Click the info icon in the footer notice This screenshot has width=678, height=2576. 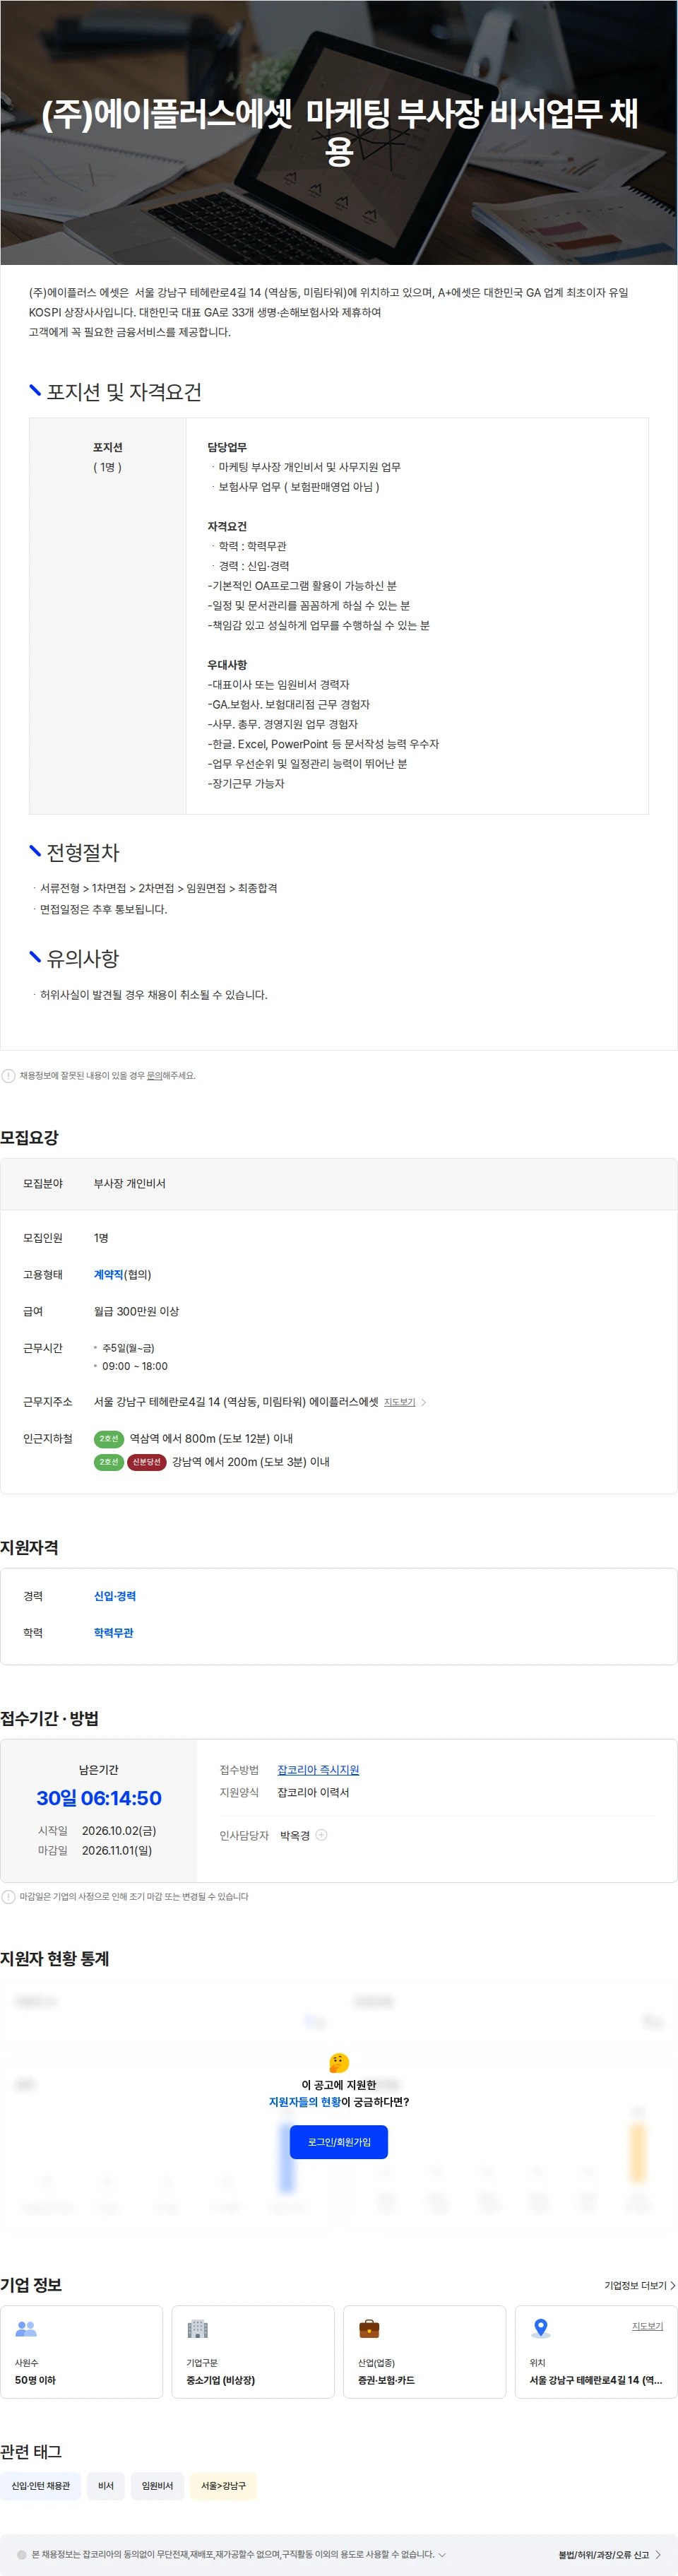22,2555
